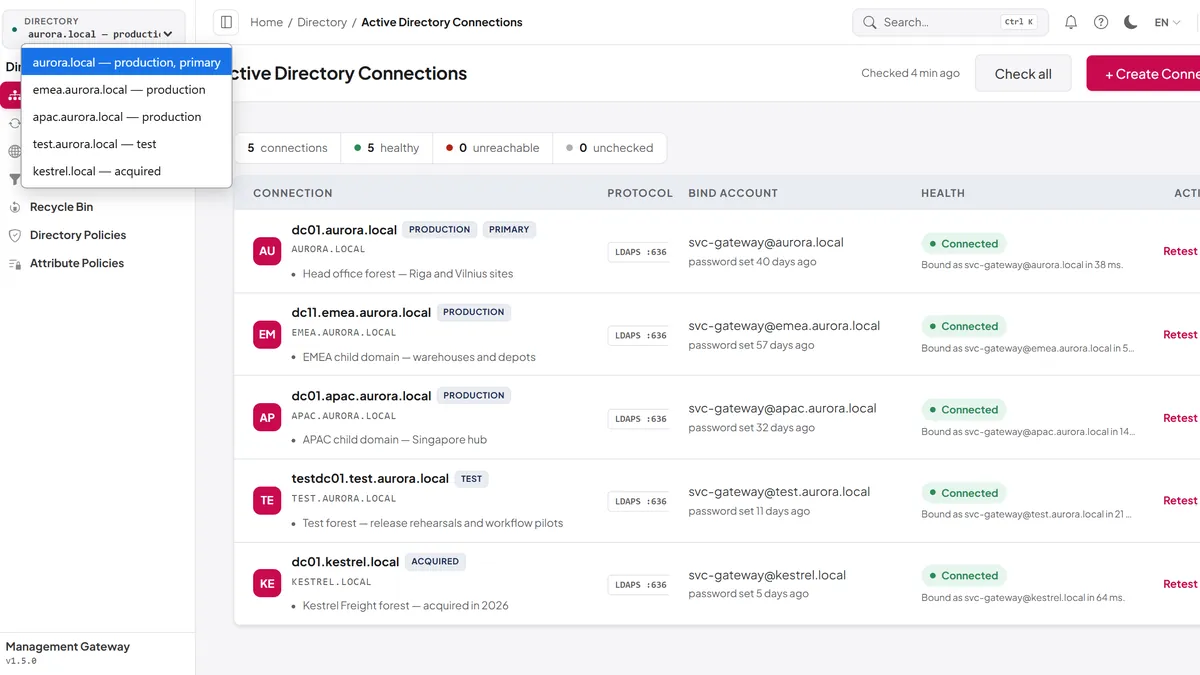The image size is (1200, 675).
Task: Click the dc01.aurora.local connection name
Action: (x=344, y=230)
